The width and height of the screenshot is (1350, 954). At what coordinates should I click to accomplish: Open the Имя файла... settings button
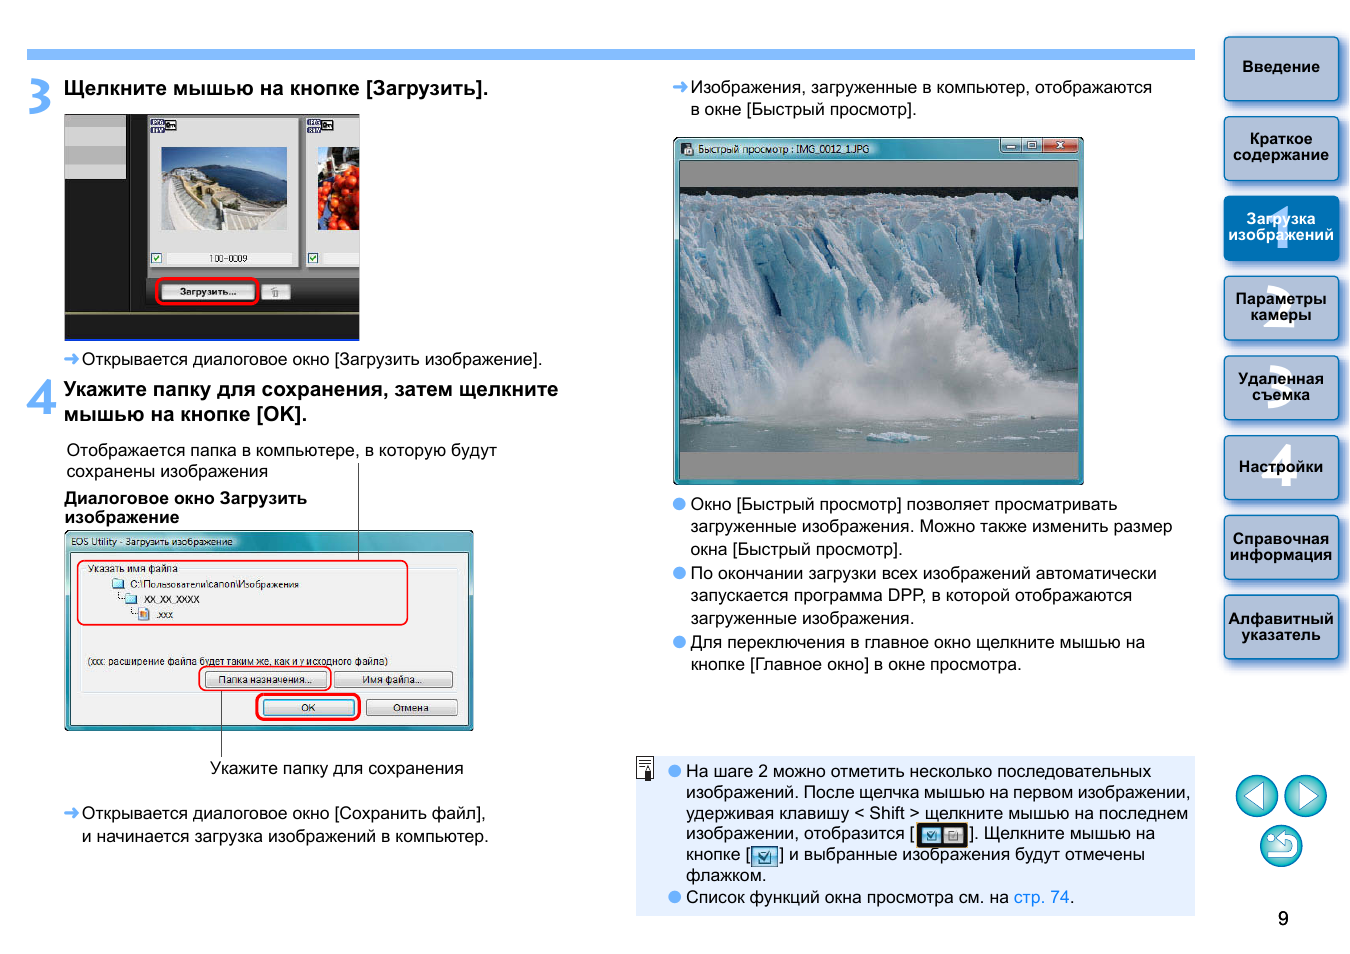point(392,680)
